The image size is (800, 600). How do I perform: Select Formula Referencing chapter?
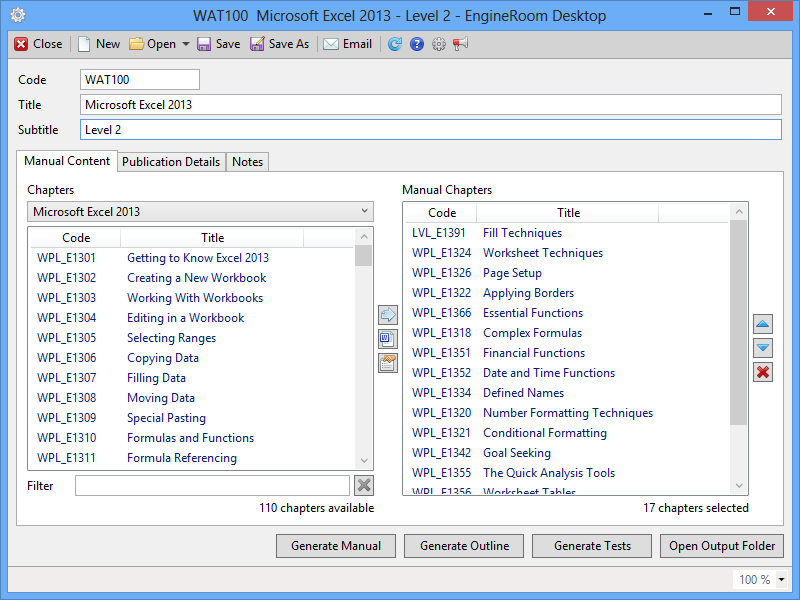click(192, 458)
